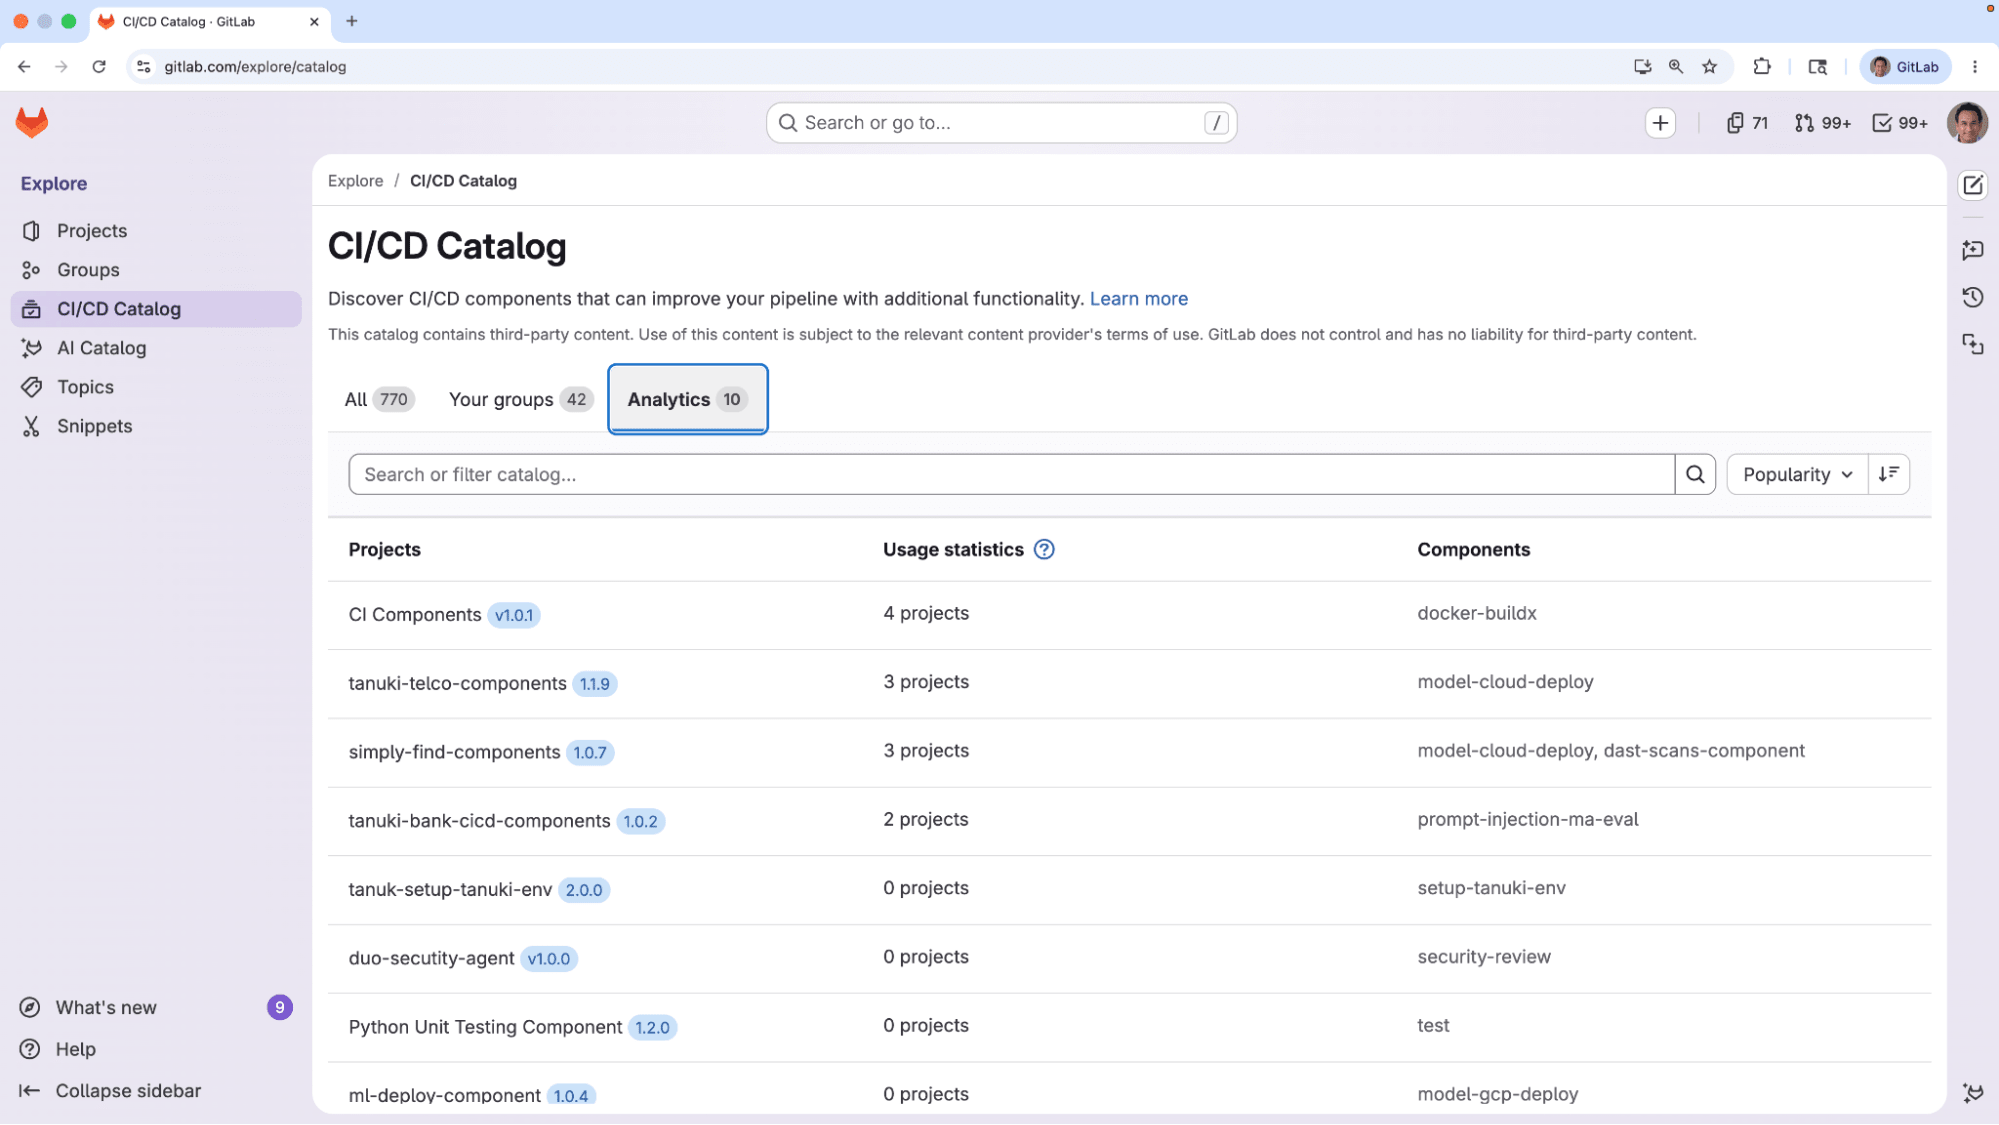The image size is (1999, 1125).
Task: Open CI/CD Catalog sidebar item
Action: pos(156,309)
